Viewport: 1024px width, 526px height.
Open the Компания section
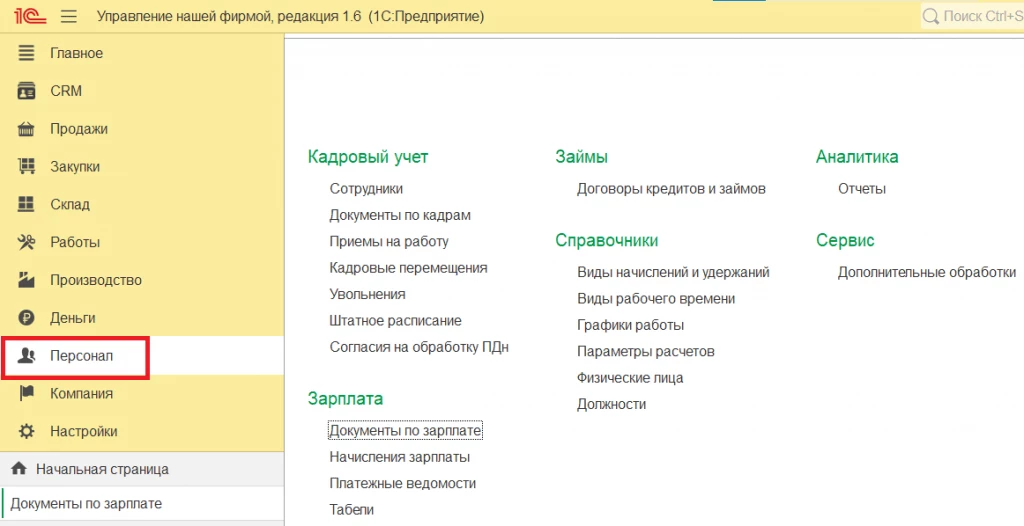pos(142,393)
